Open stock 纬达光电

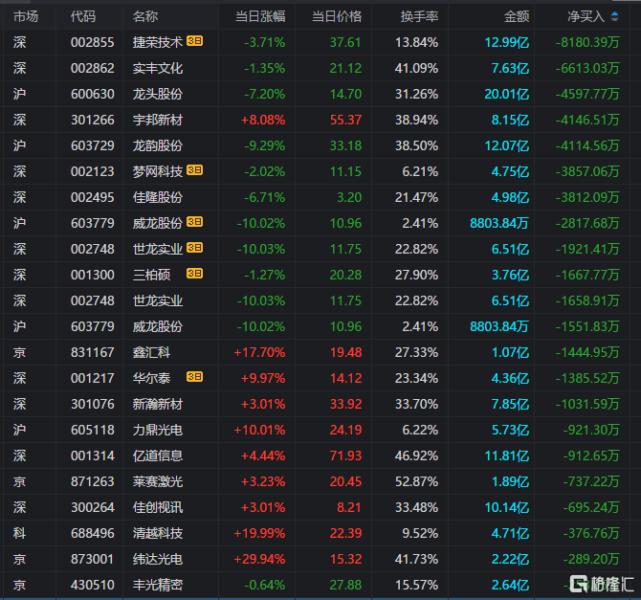[x=157, y=560]
